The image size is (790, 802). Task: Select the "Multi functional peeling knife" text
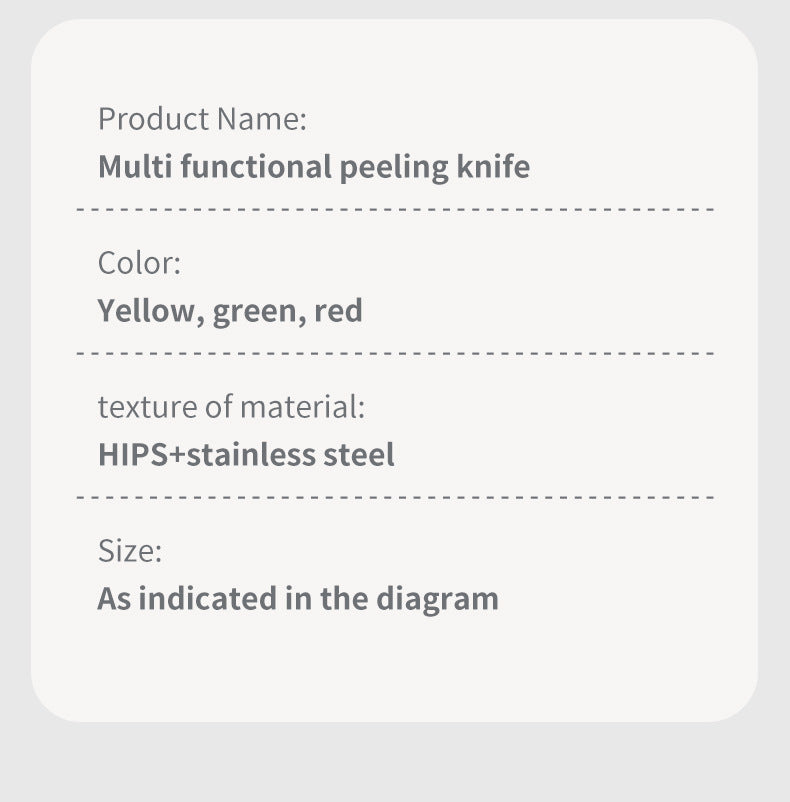(x=313, y=166)
